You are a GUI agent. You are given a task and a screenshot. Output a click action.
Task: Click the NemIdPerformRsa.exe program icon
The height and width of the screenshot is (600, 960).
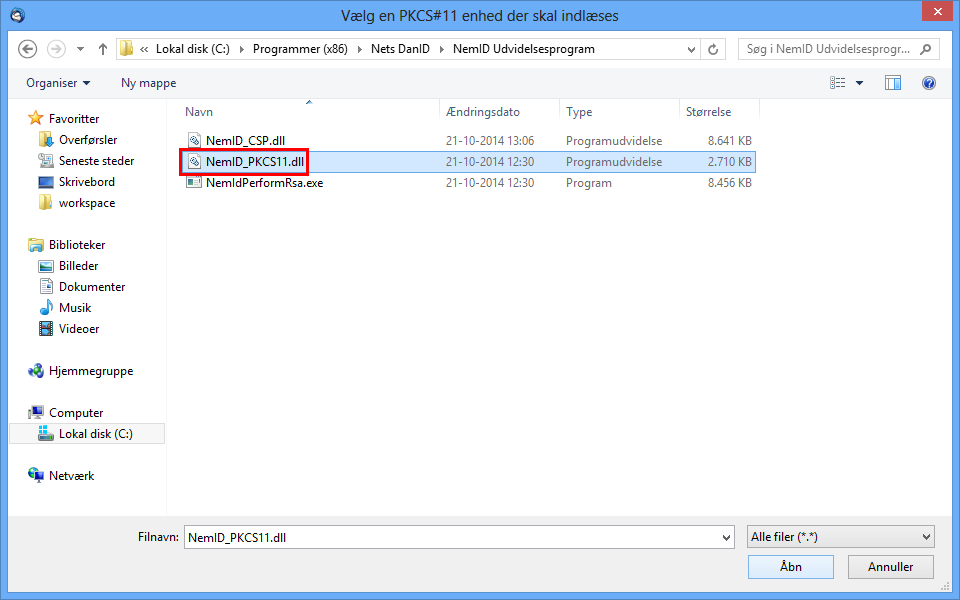click(194, 182)
